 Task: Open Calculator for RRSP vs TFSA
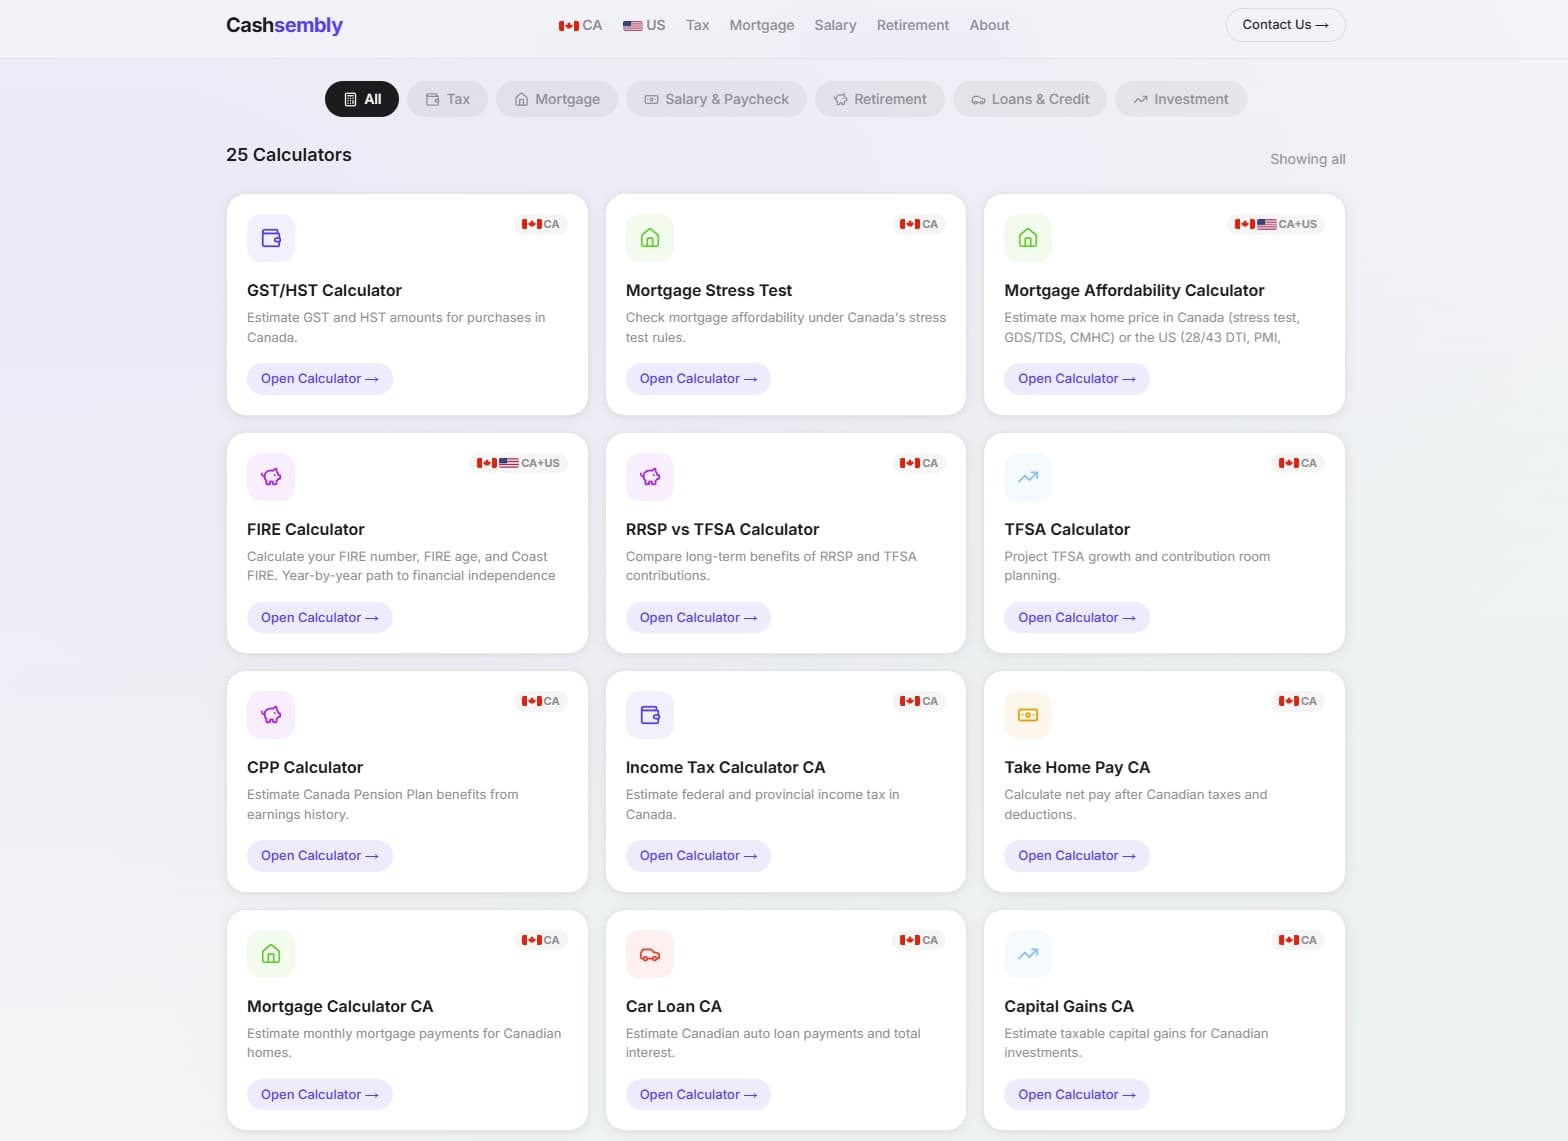698,618
